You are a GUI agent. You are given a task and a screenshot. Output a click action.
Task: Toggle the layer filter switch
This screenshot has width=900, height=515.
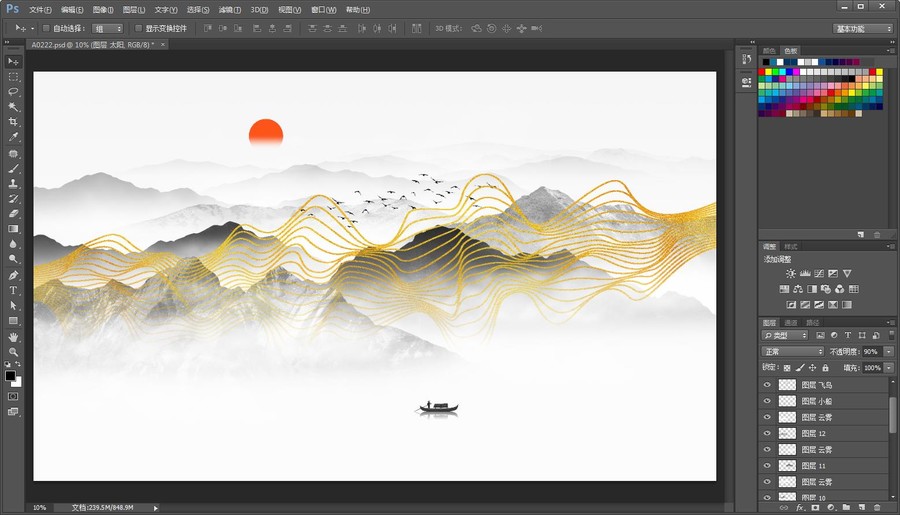891,335
